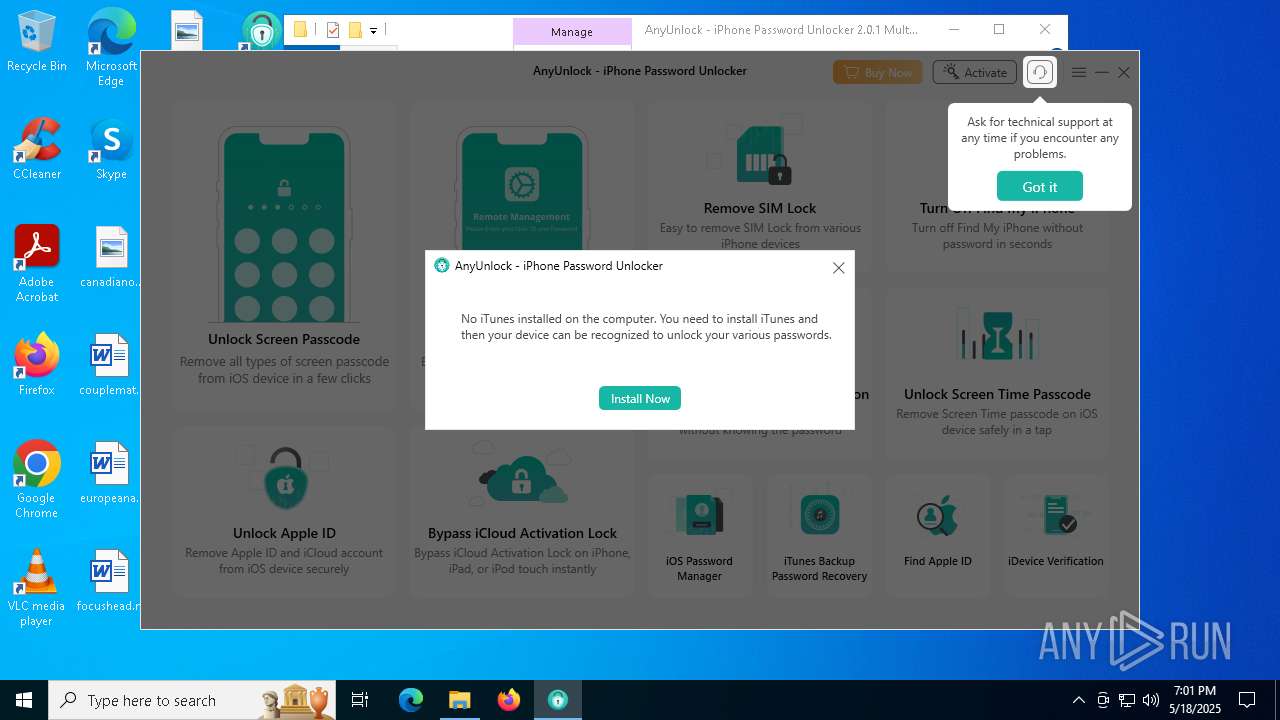Click the Activate button
1280x720 pixels.
click(975, 72)
